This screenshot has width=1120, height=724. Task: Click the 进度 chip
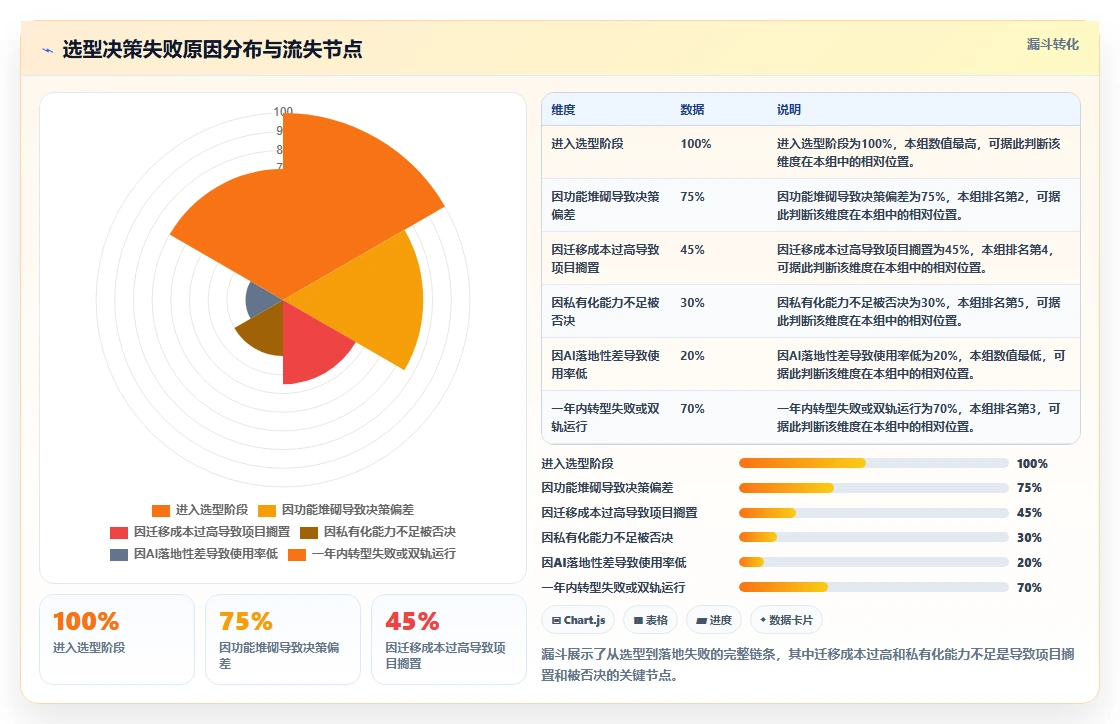click(714, 620)
